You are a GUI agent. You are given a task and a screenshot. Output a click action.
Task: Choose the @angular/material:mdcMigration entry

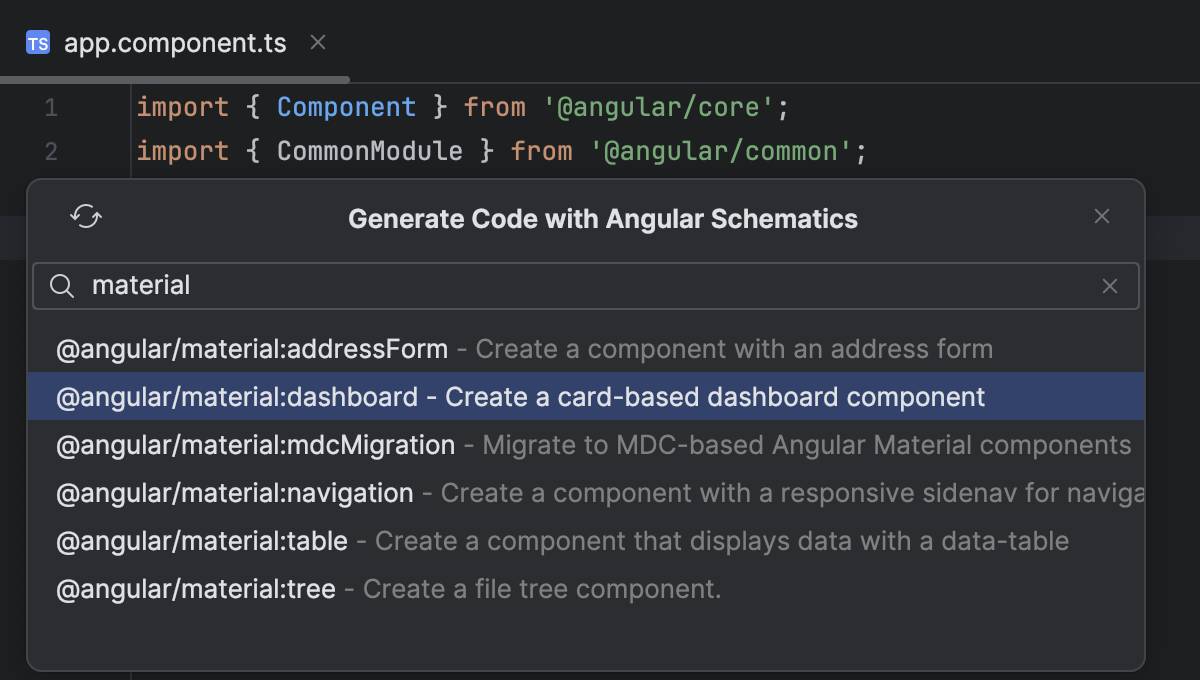[x=254, y=445]
